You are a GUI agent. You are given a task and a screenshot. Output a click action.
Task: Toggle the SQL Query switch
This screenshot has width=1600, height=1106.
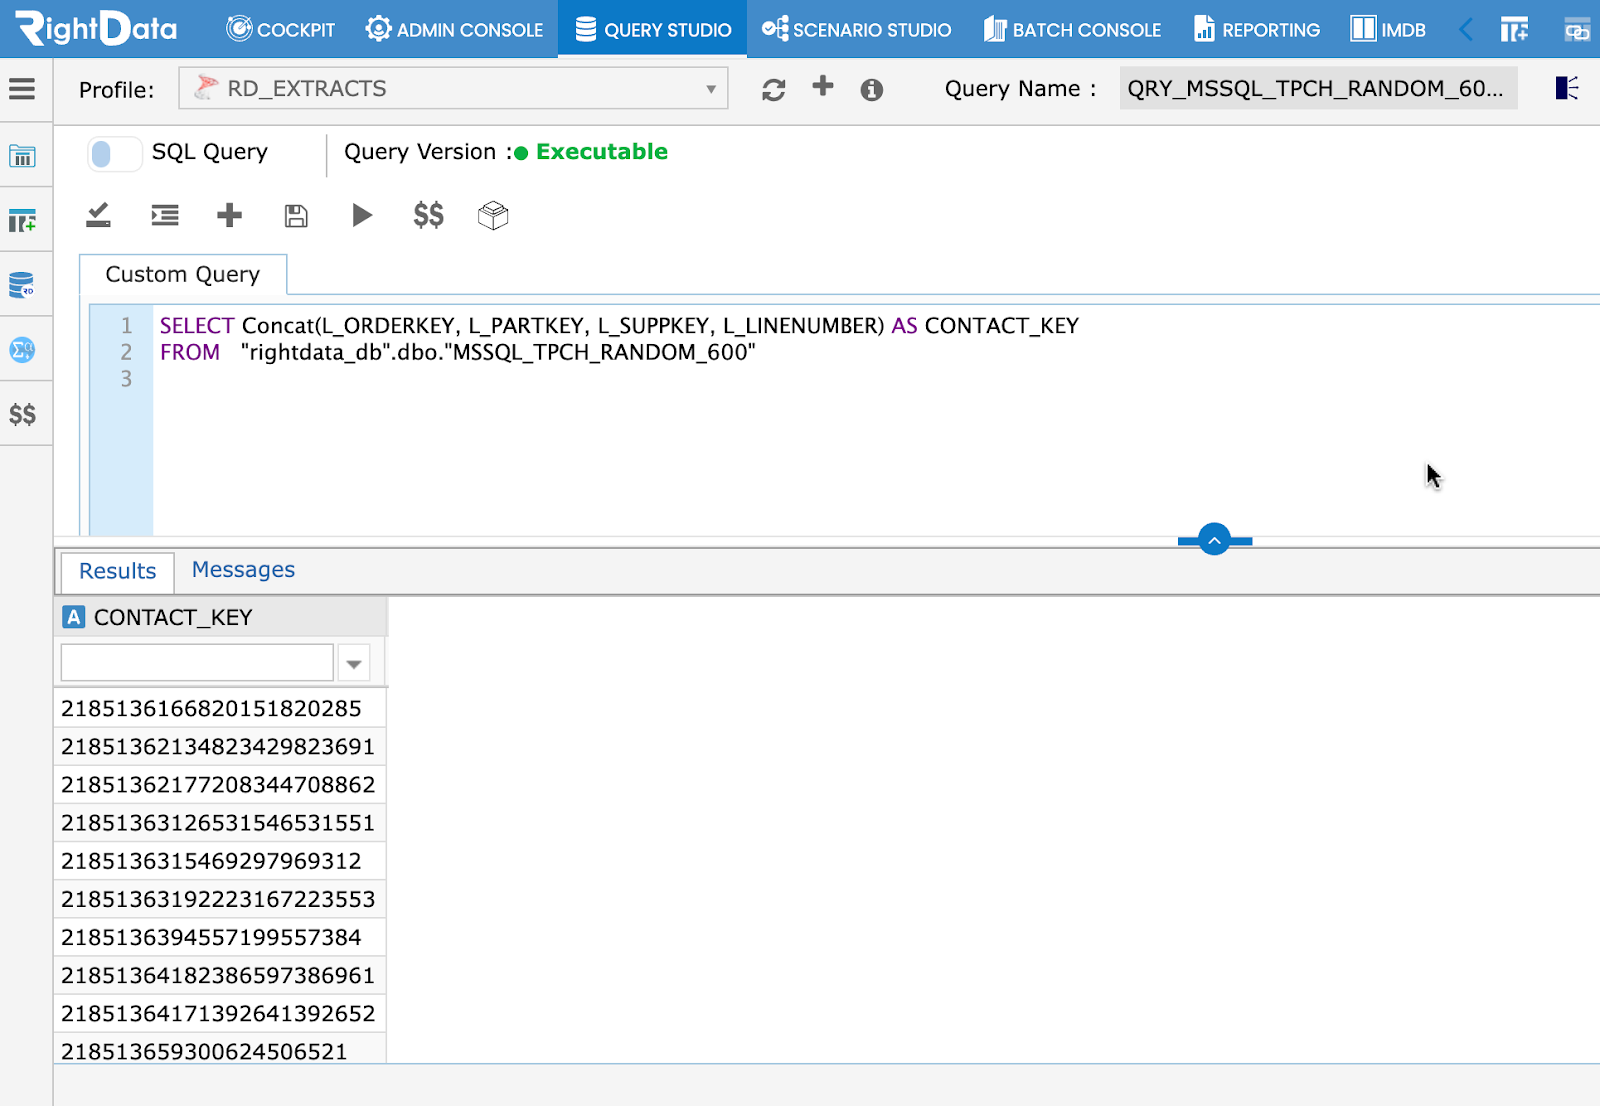pyautogui.click(x=114, y=154)
